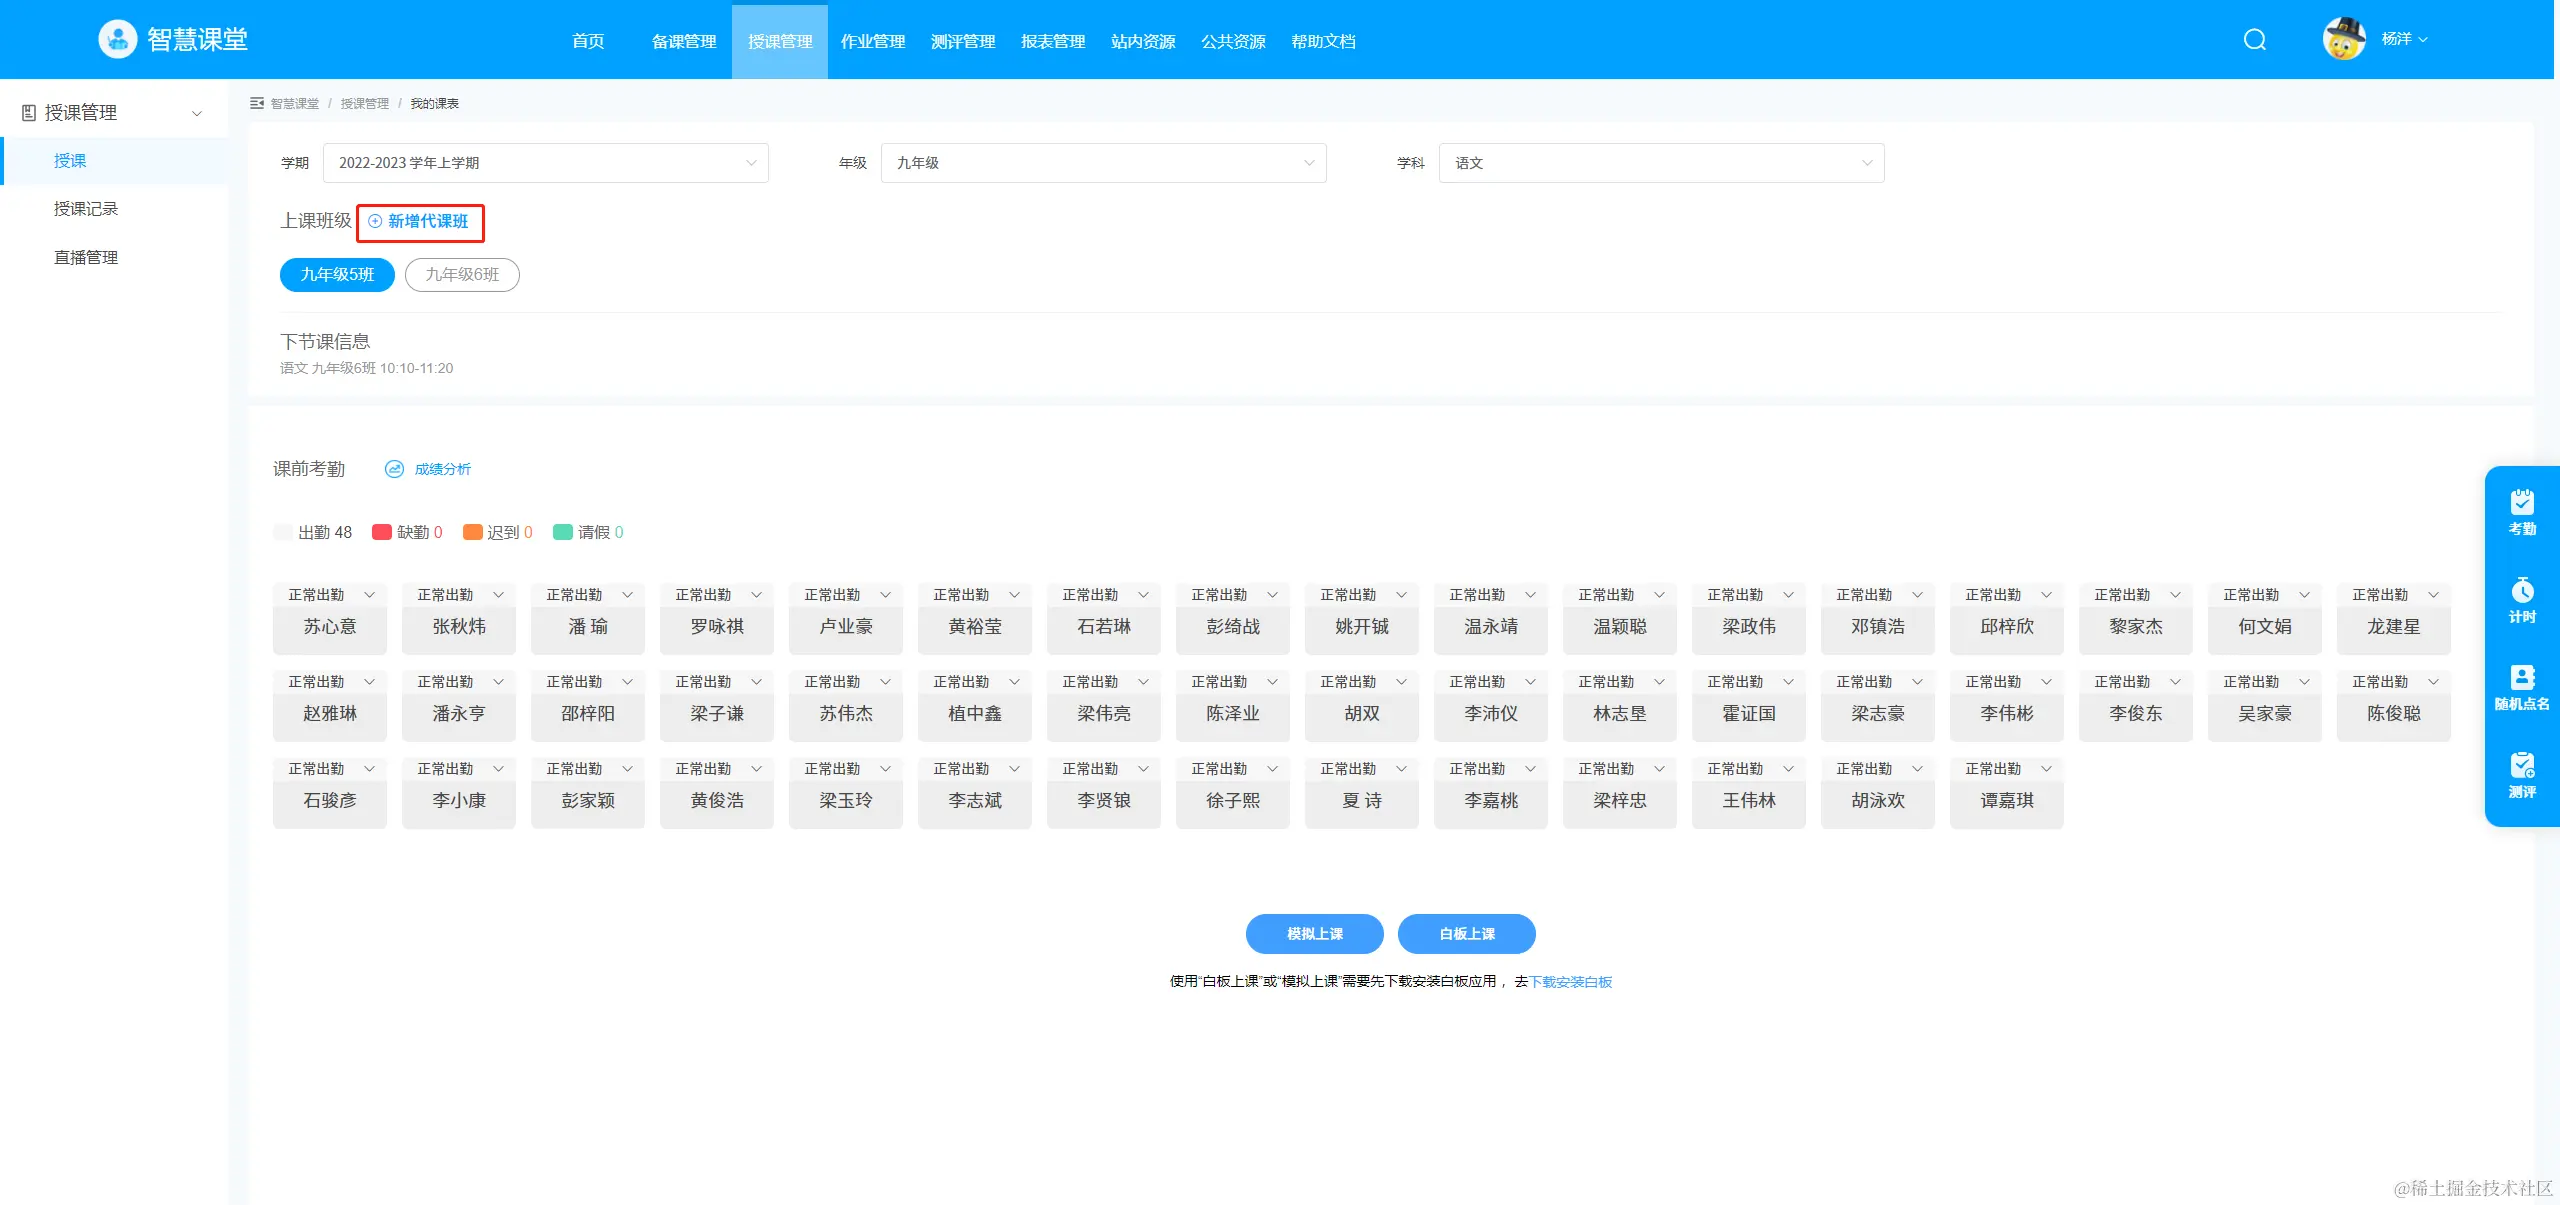Click the user avatar picture

click(2343, 40)
